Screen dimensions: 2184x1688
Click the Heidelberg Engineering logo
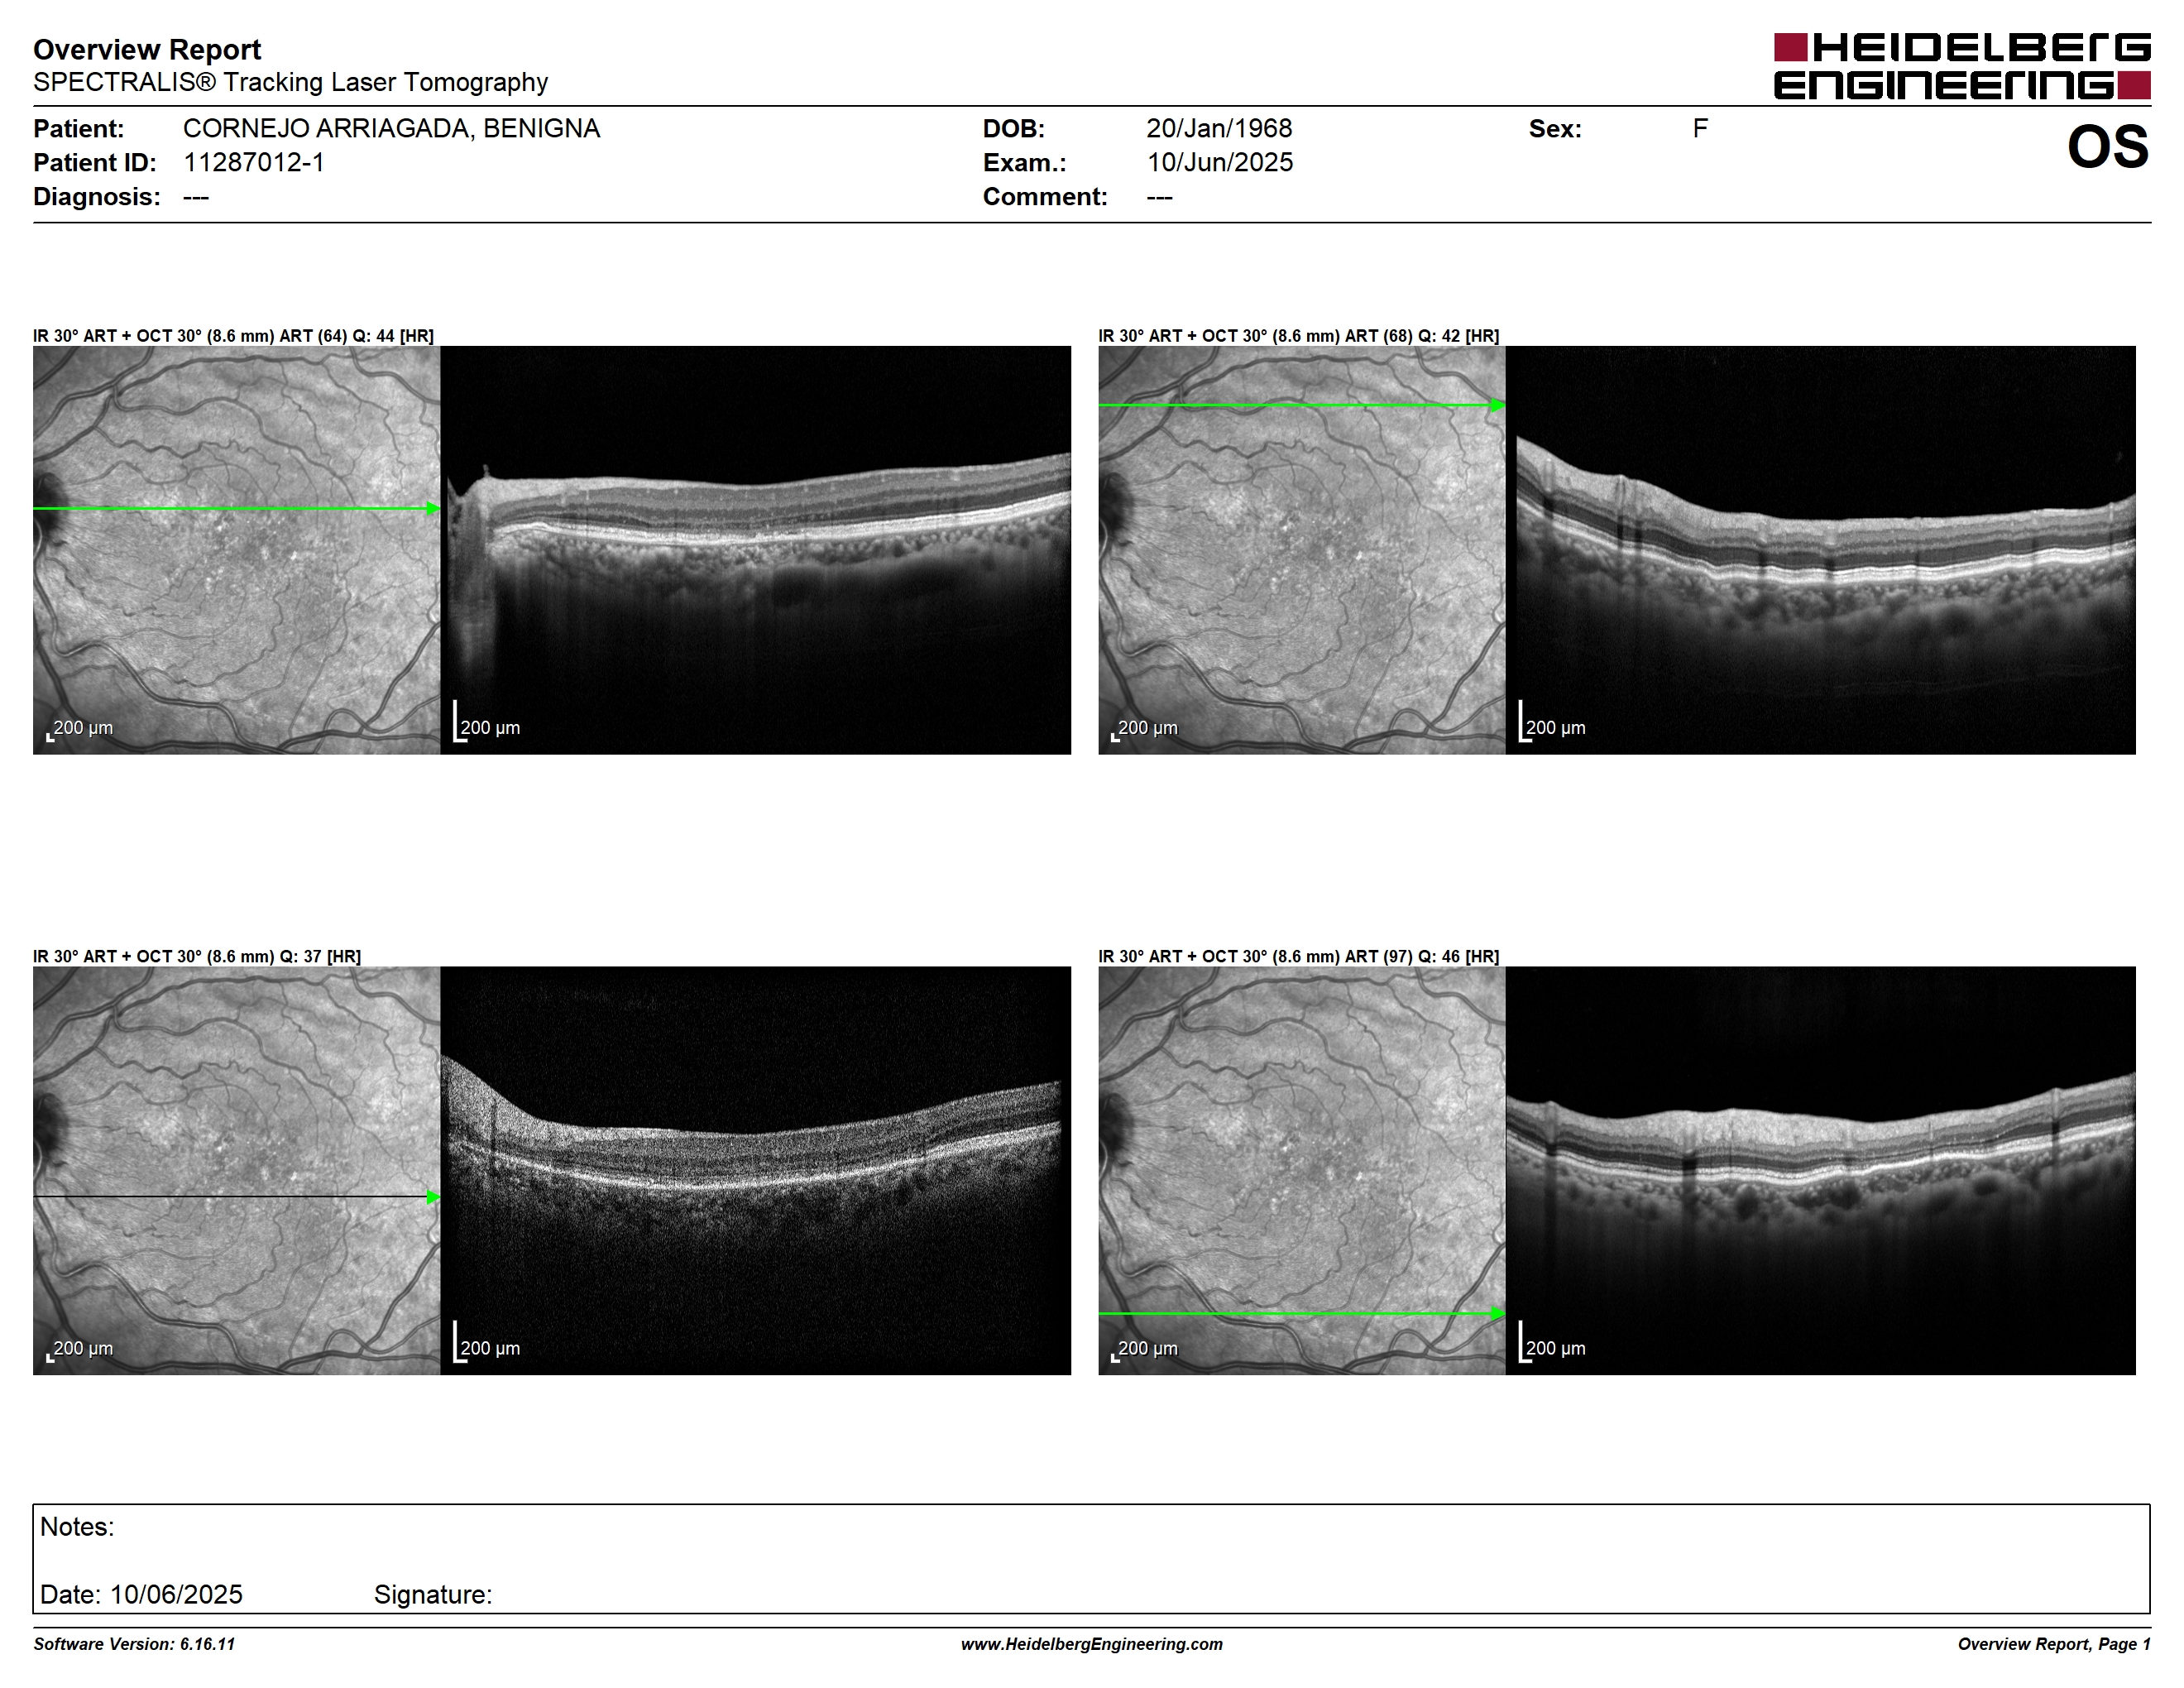pos(1962,66)
